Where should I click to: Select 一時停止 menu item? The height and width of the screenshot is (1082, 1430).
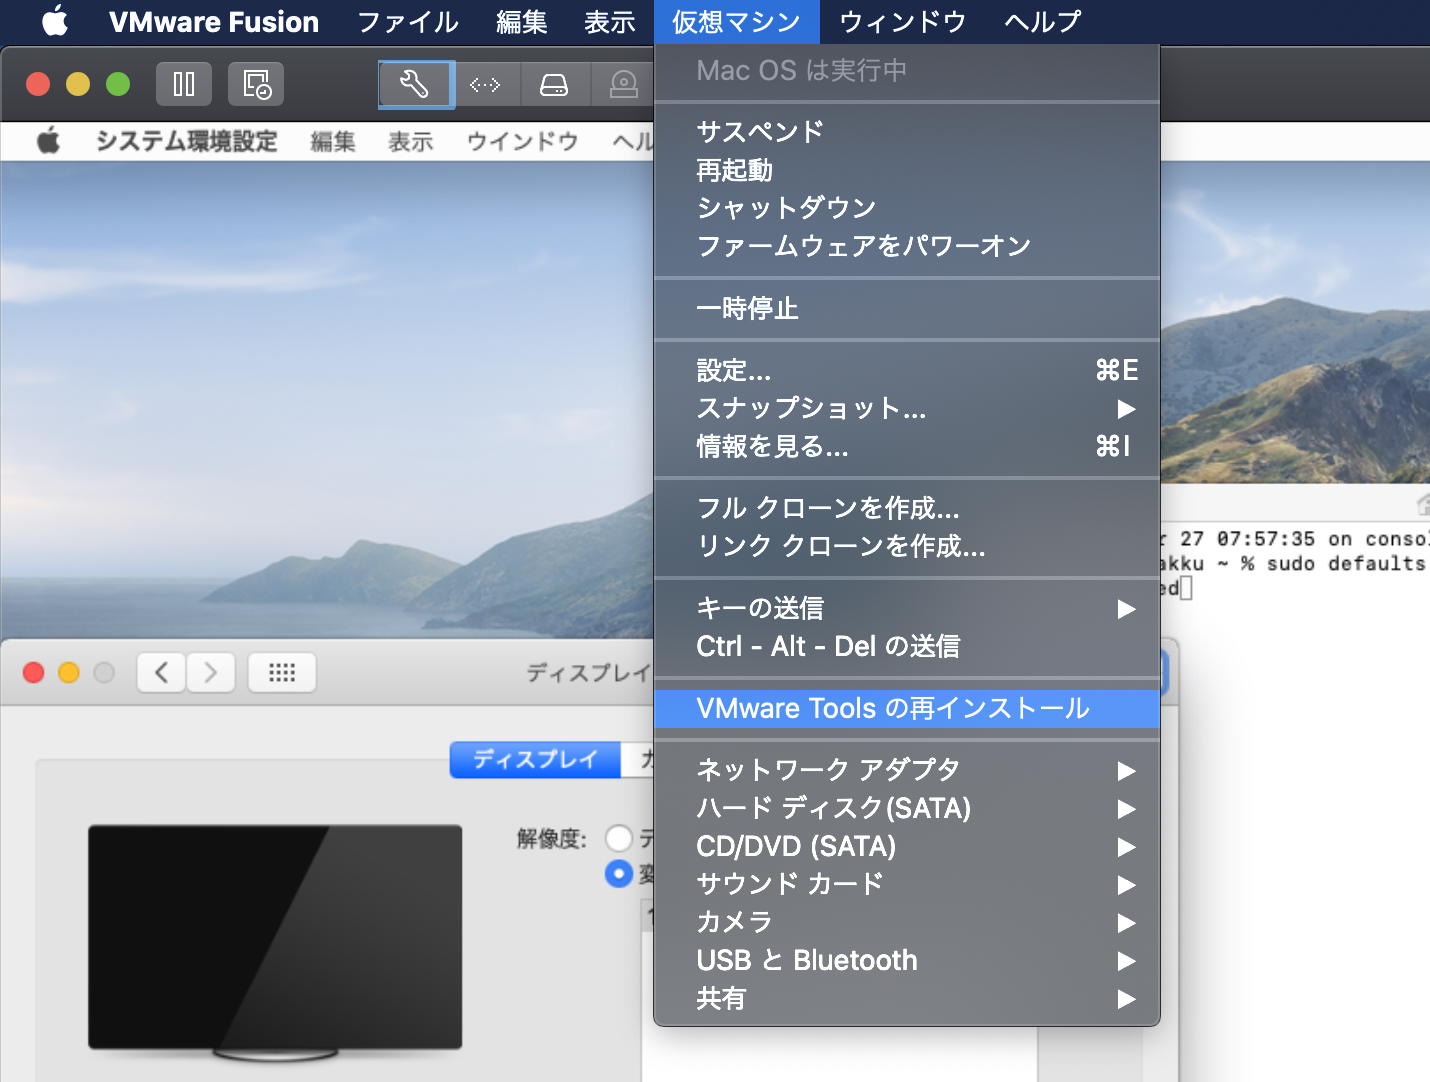(x=907, y=308)
